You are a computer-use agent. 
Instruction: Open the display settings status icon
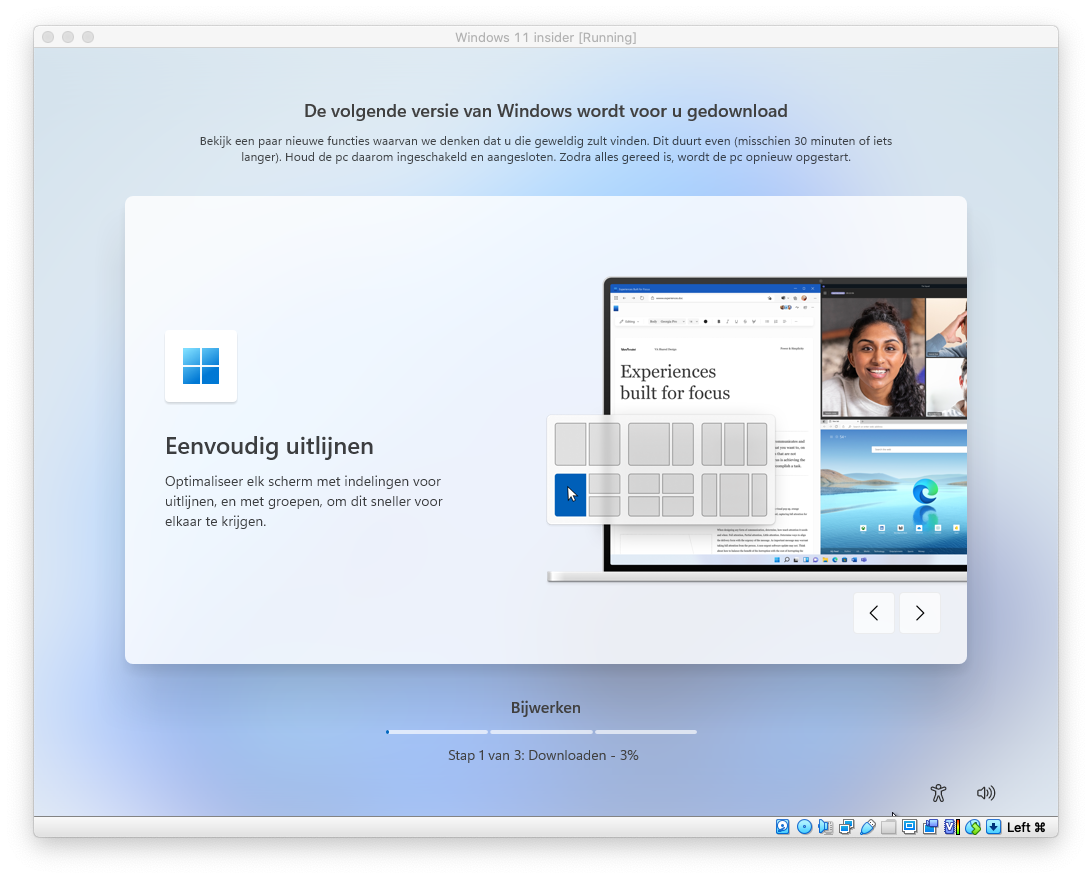click(909, 827)
